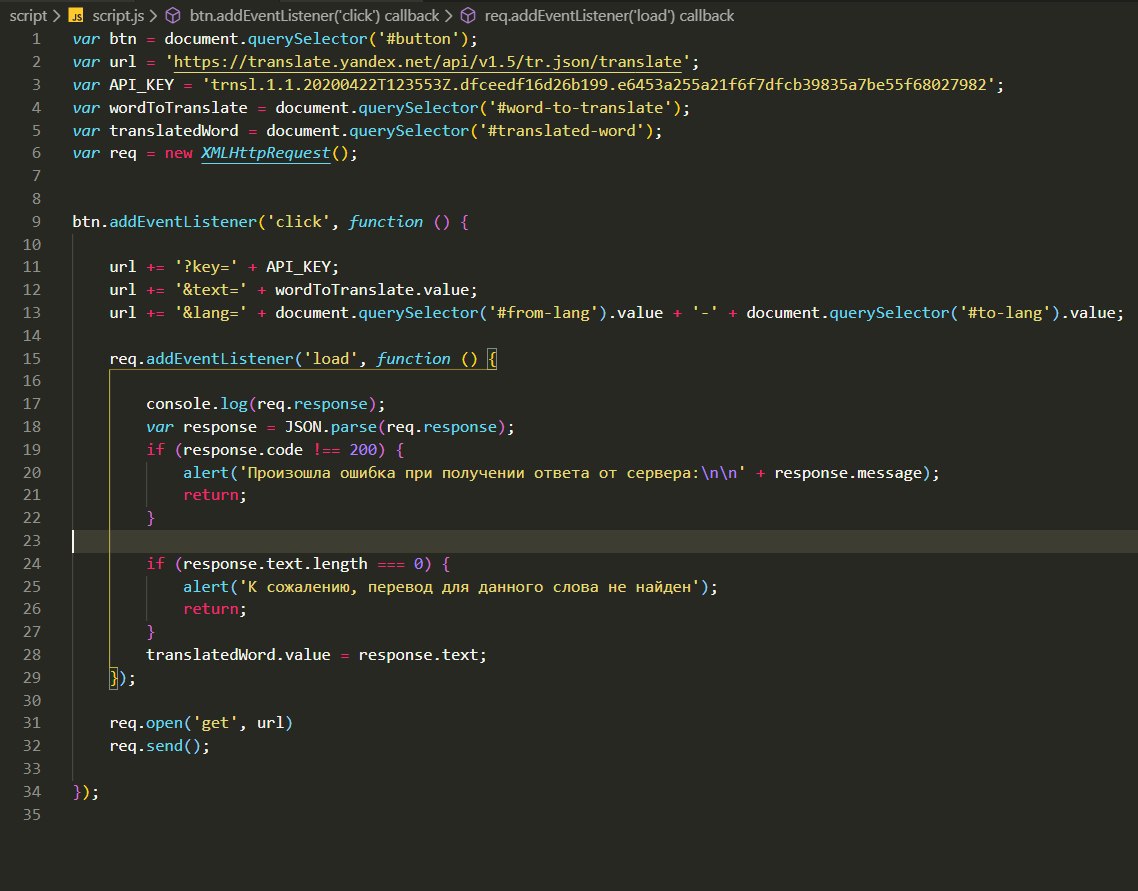
Task: Click the highlighted closing brace on line 29
Action: tap(113, 678)
